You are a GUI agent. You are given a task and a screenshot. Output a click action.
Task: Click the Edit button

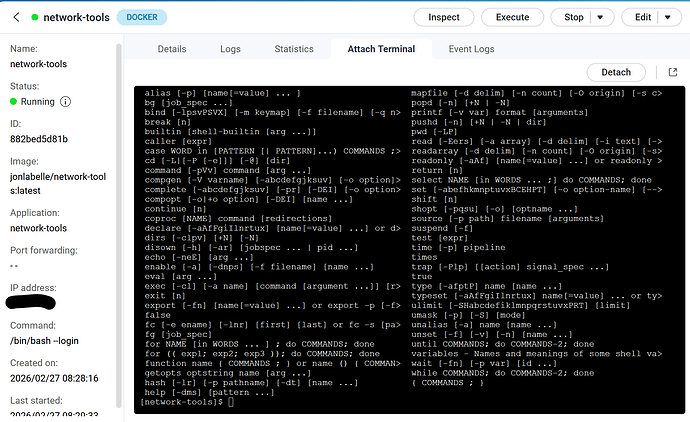pyautogui.click(x=642, y=18)
